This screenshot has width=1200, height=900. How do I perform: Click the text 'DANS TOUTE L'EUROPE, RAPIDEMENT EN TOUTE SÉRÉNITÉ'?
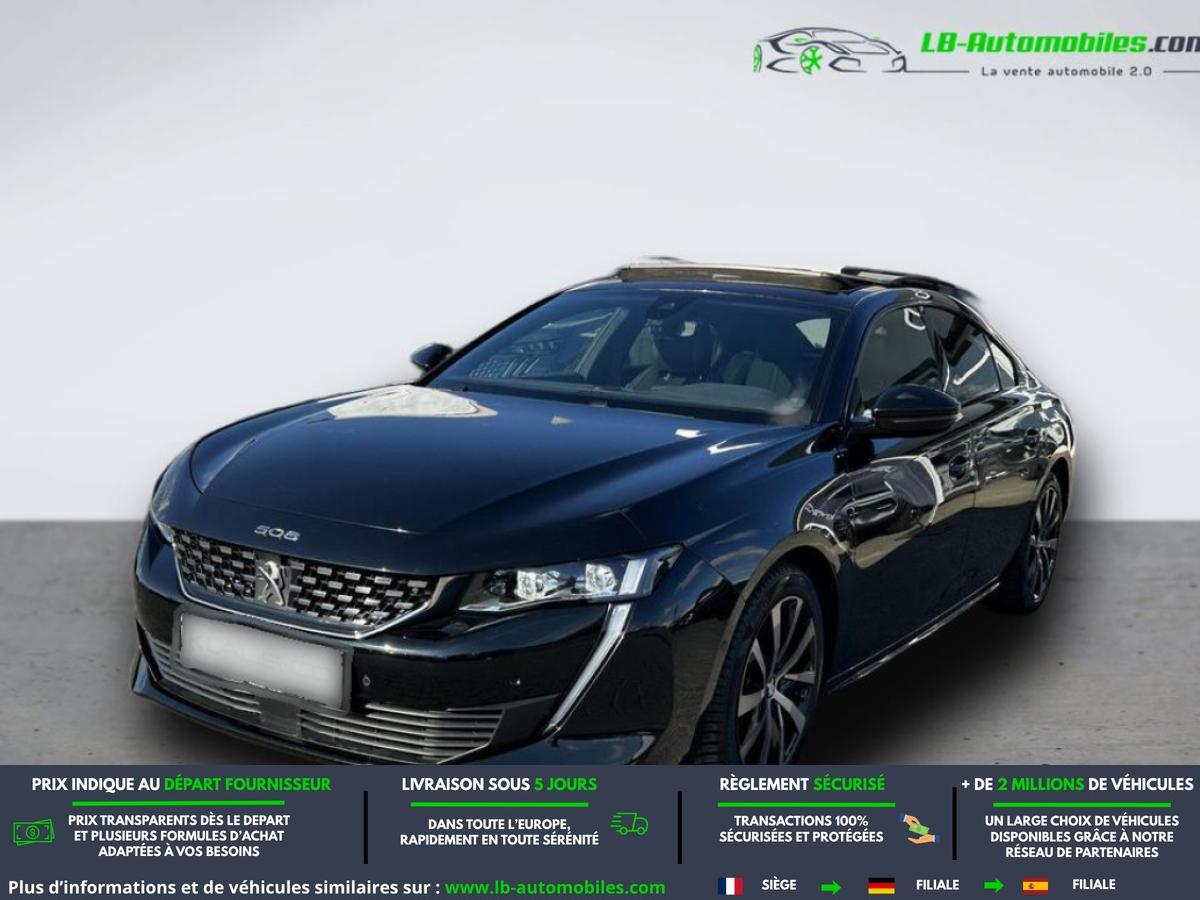[499, 832]
